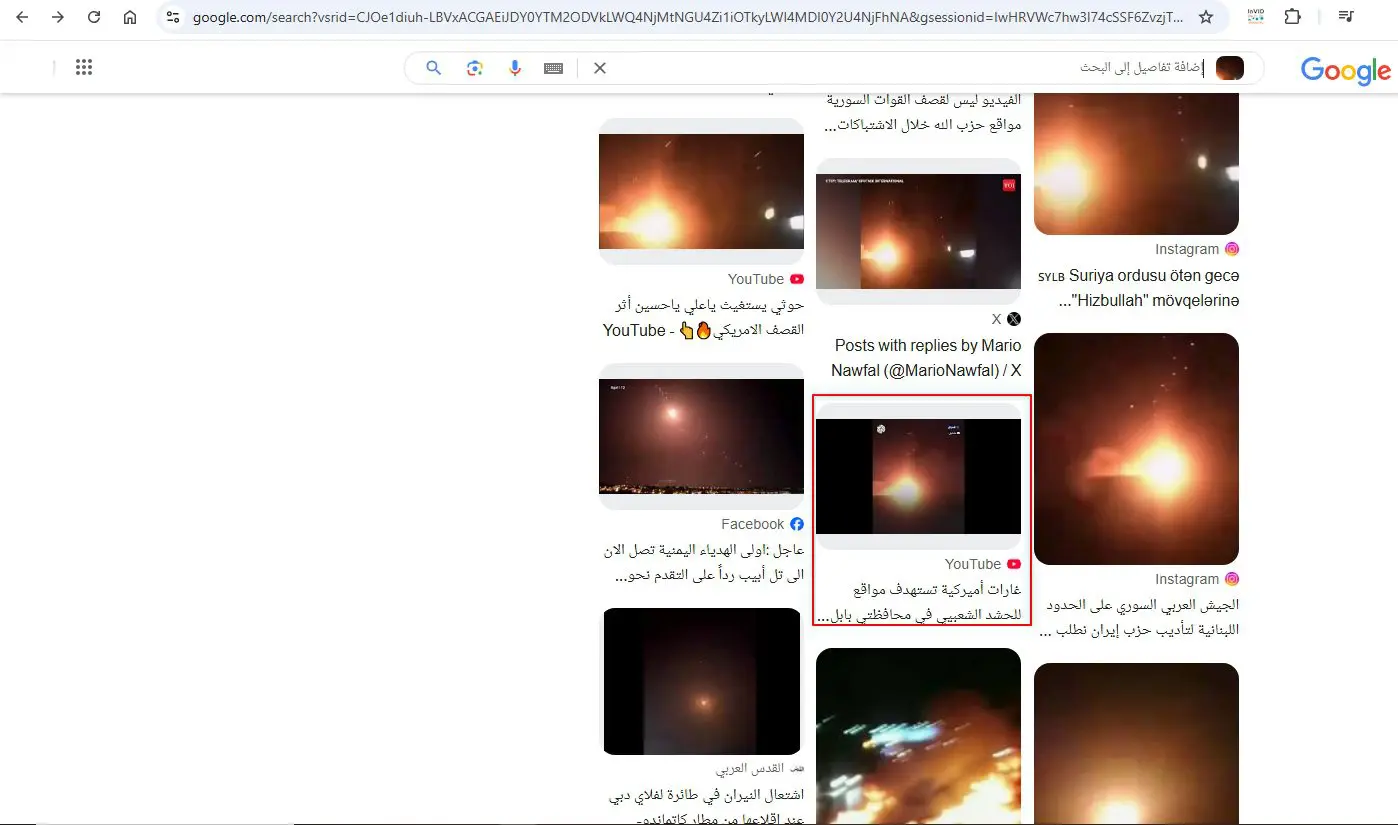This screenshot has width=1398, height=825.
Task: Click the magnifier search icon
Action: pyautogui.click(x=434, y=68)
